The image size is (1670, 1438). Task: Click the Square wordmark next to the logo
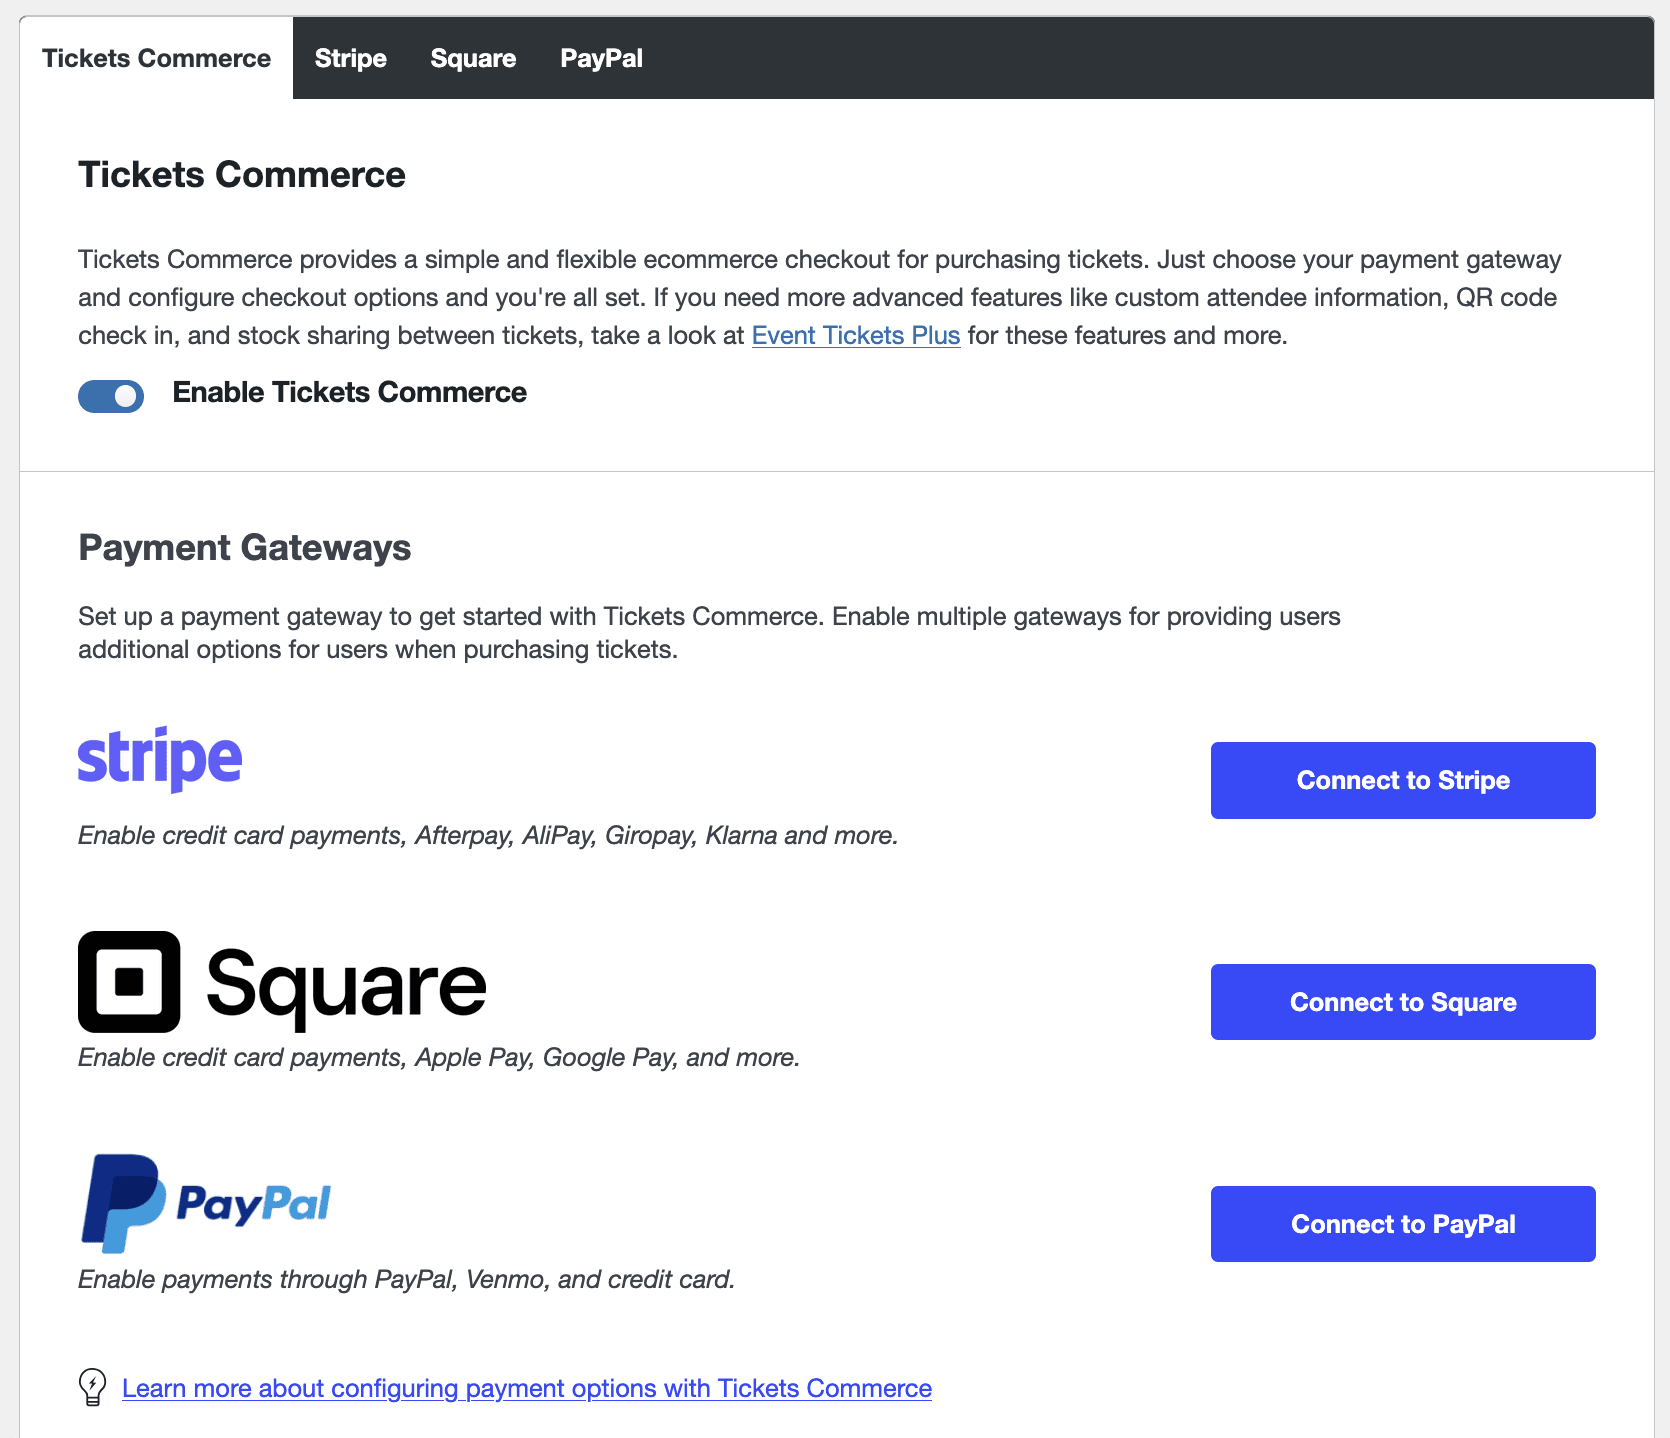click(346, 987)
